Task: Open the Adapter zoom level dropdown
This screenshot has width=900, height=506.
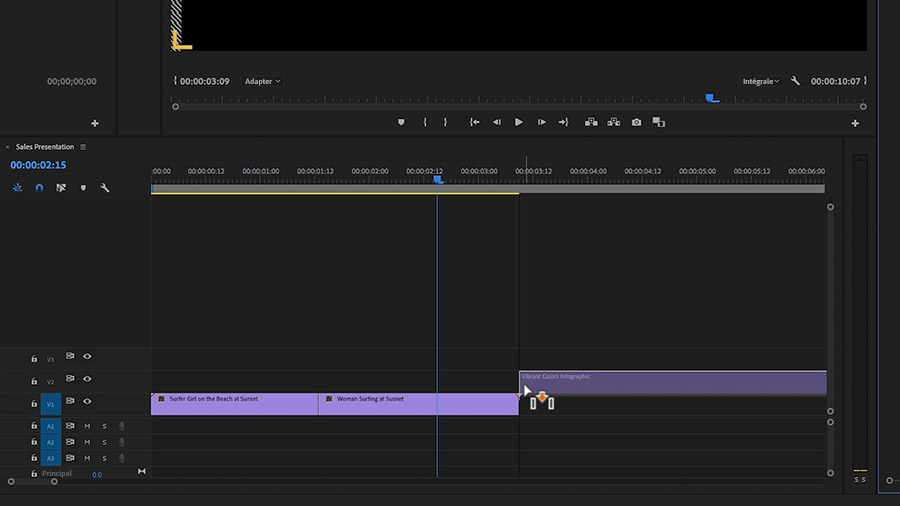Action: point(262,81)
